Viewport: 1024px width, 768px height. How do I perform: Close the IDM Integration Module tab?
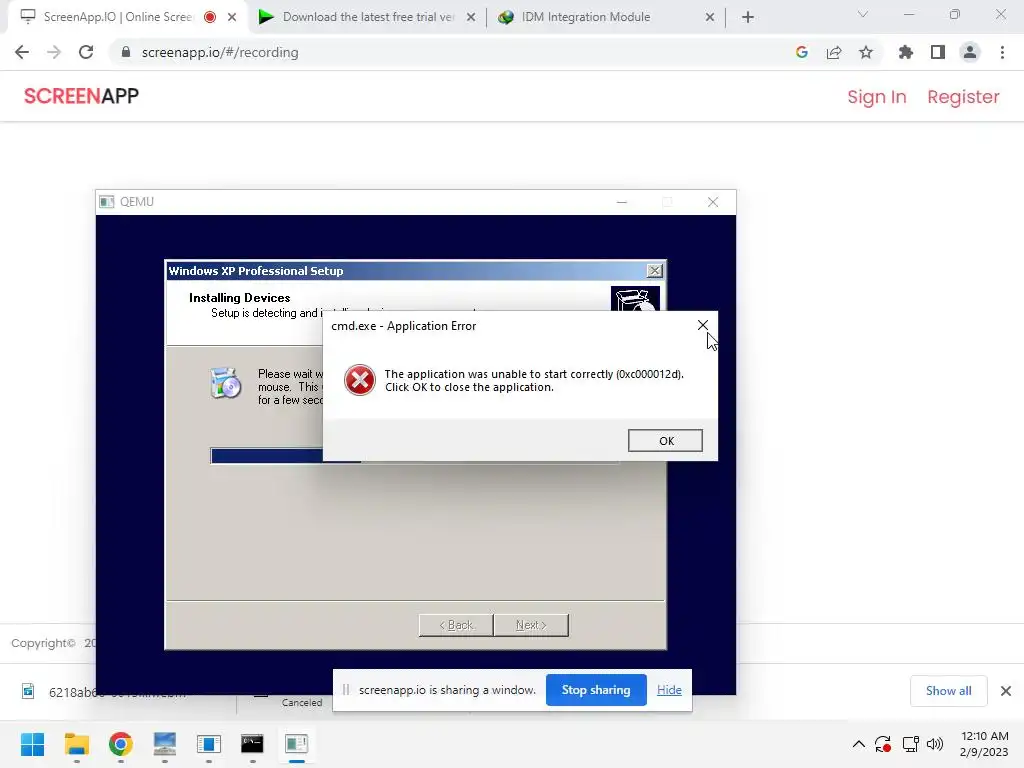(x=710, y=17)
